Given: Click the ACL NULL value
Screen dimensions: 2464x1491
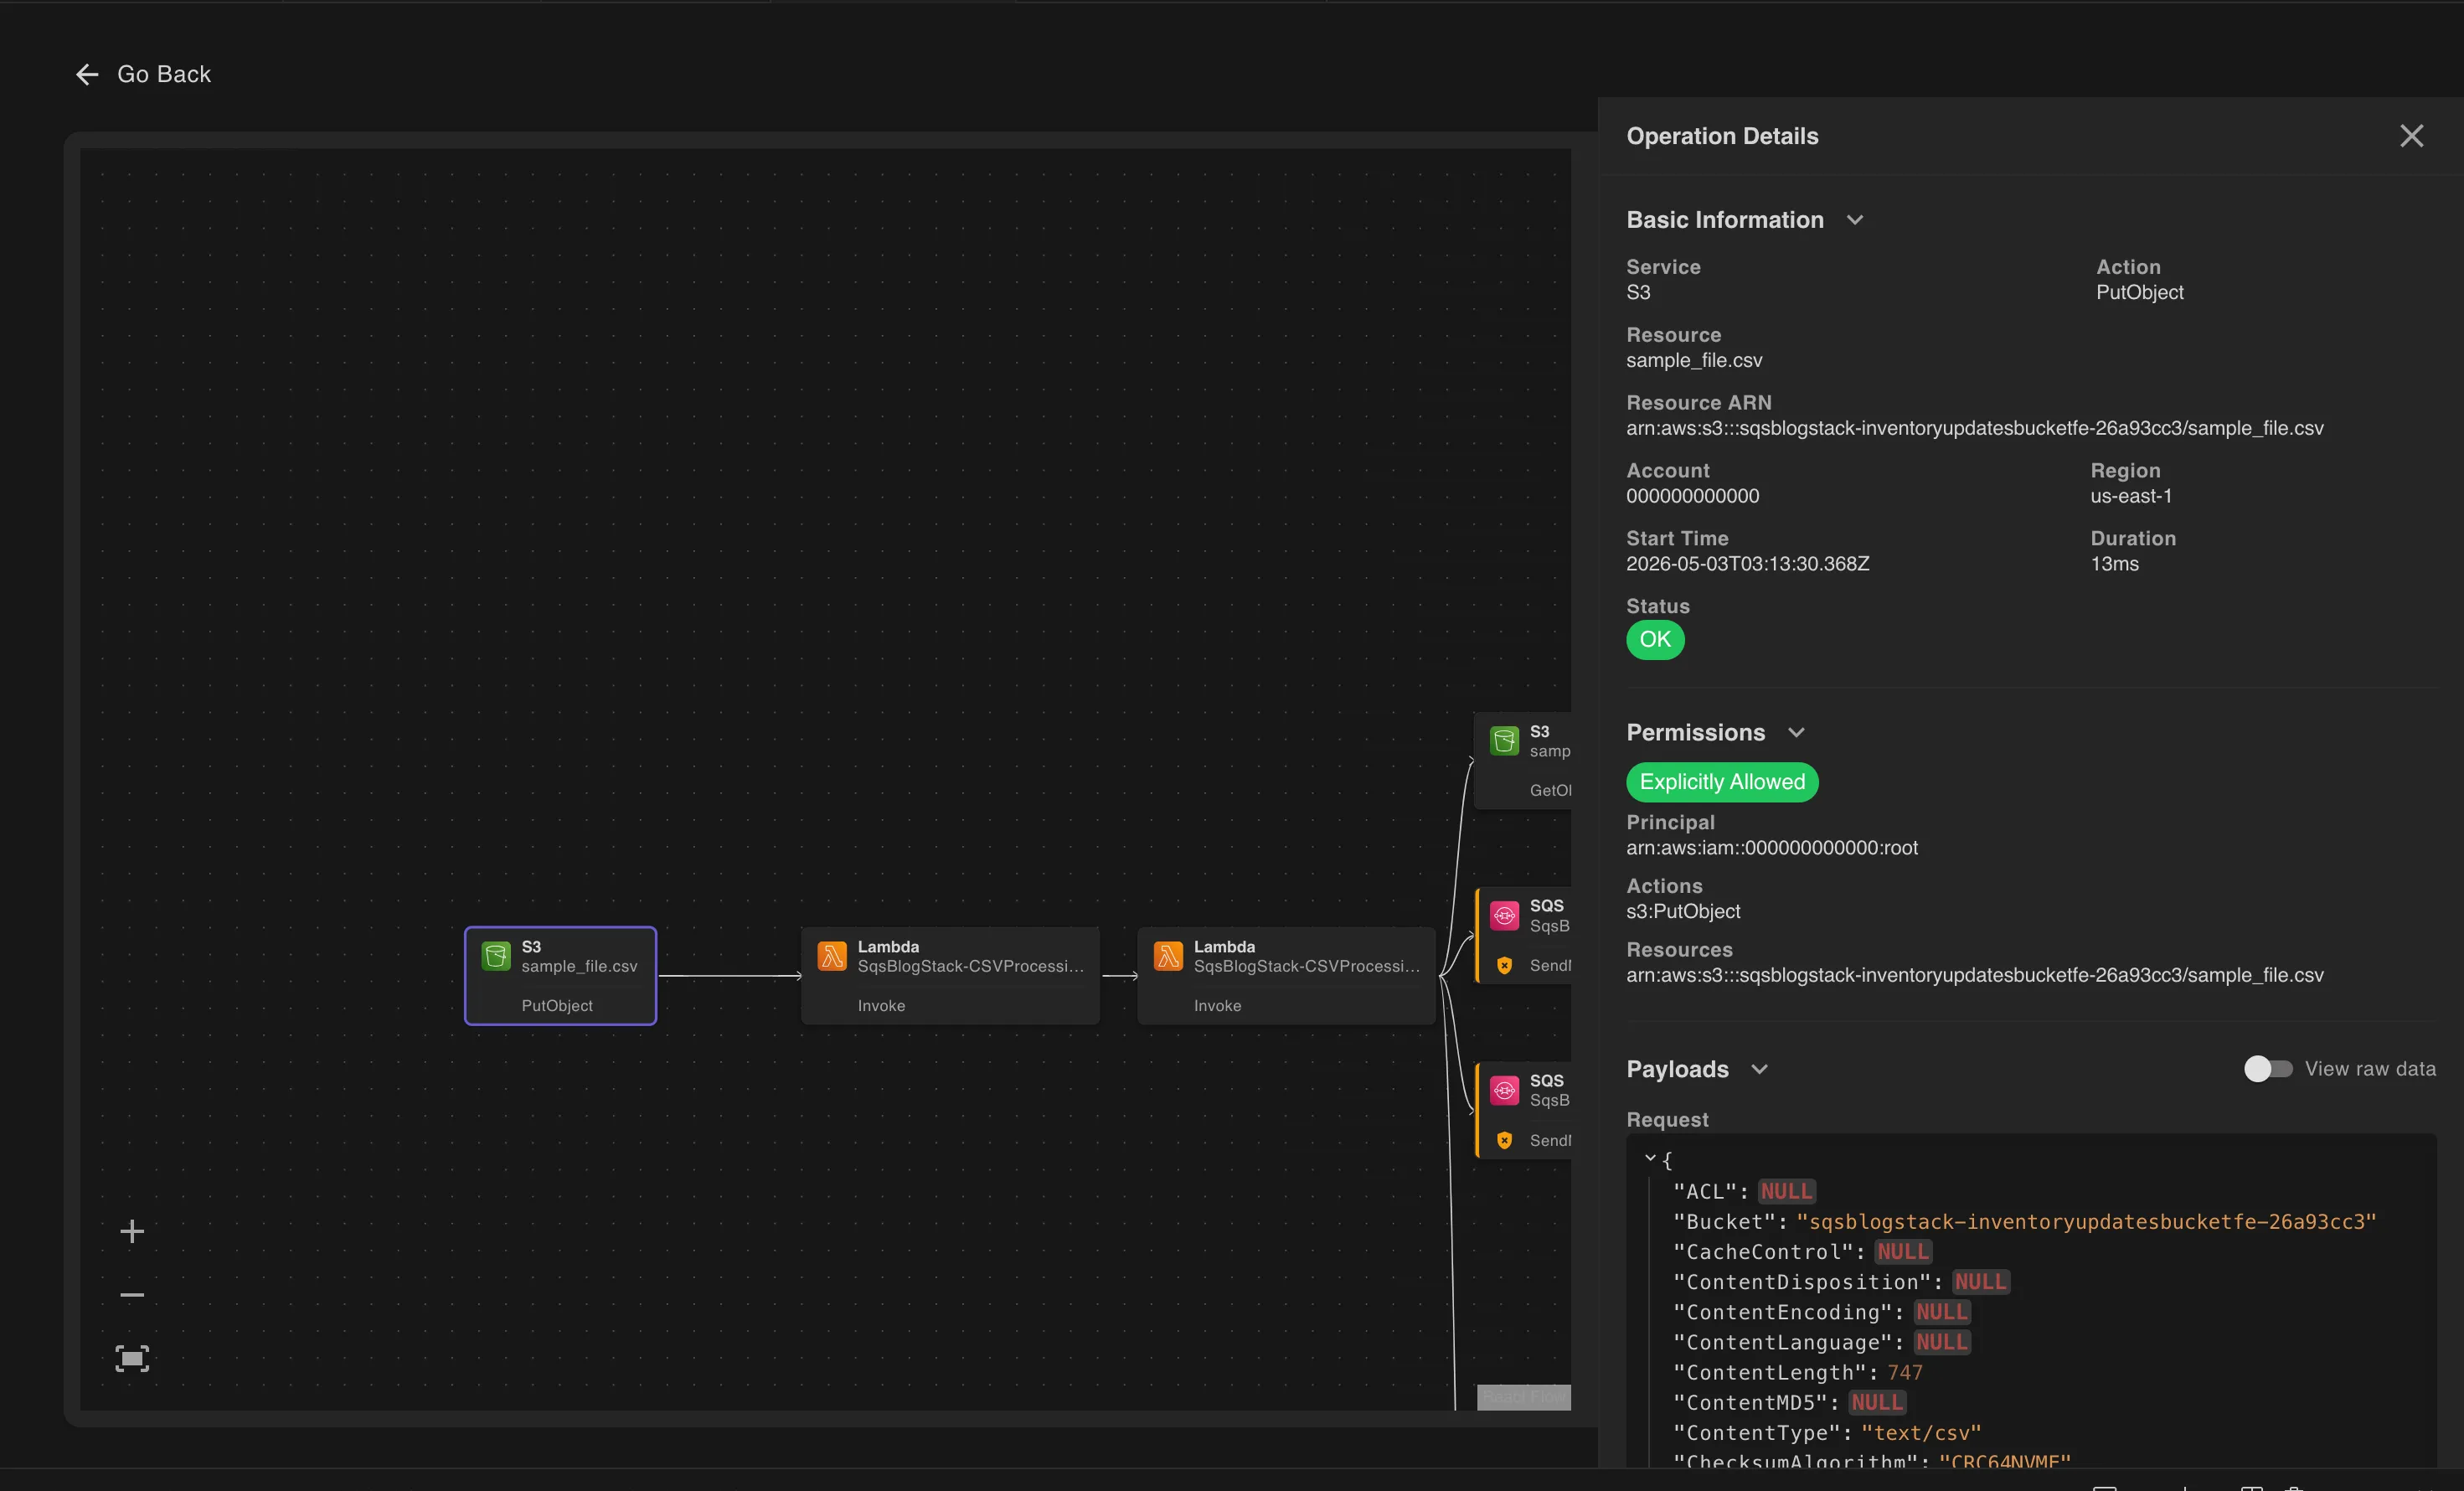Looking at the screenshot, I should [x=1786, y=1192].
